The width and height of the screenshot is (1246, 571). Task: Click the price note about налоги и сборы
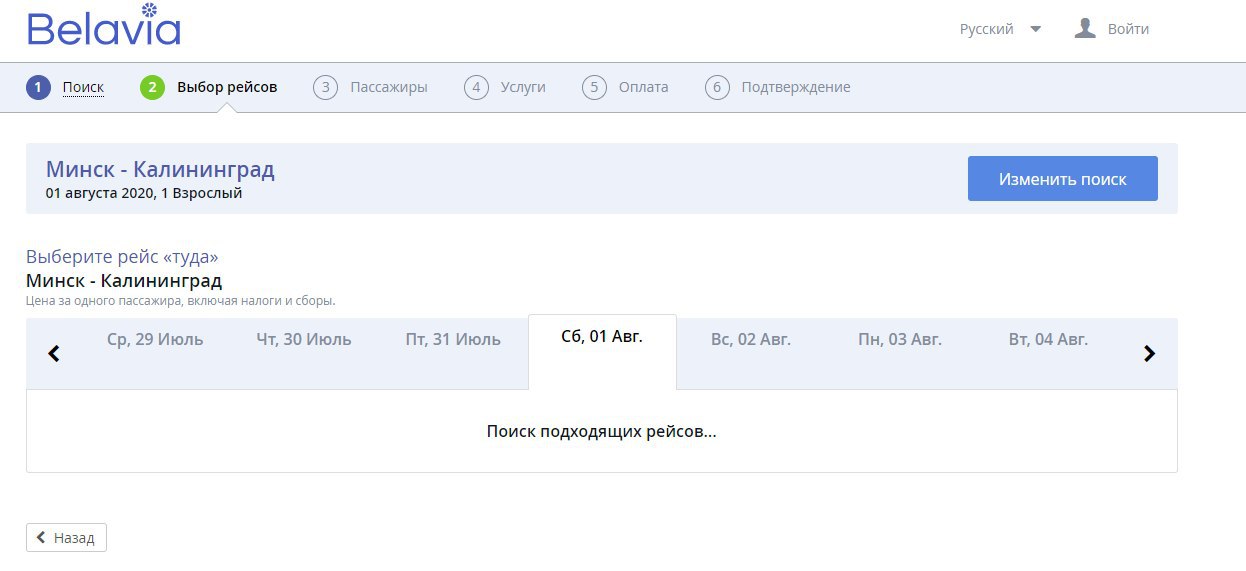(x=181, y=300)
